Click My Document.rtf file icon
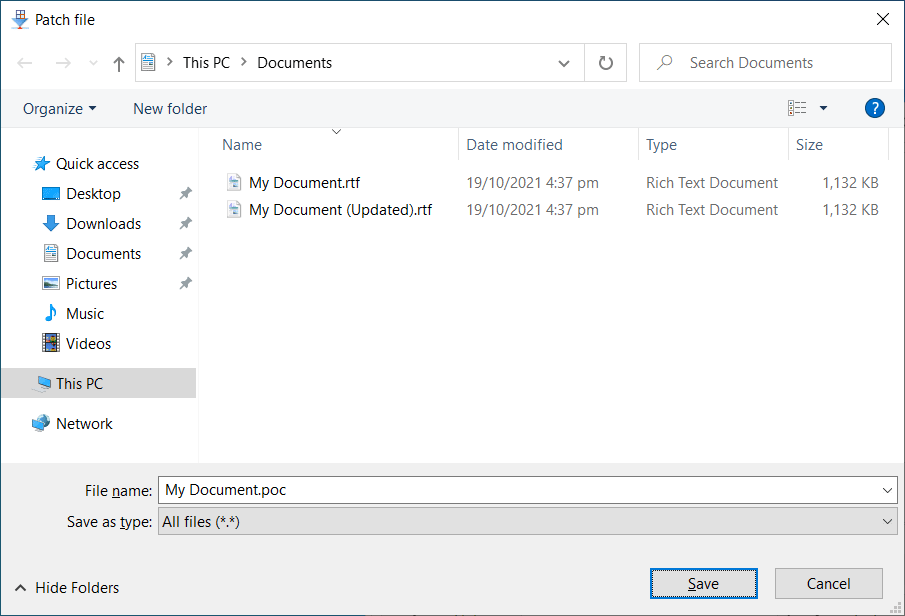Image resolution: width=905 pixels, height=616 pixels. point(234,182)
